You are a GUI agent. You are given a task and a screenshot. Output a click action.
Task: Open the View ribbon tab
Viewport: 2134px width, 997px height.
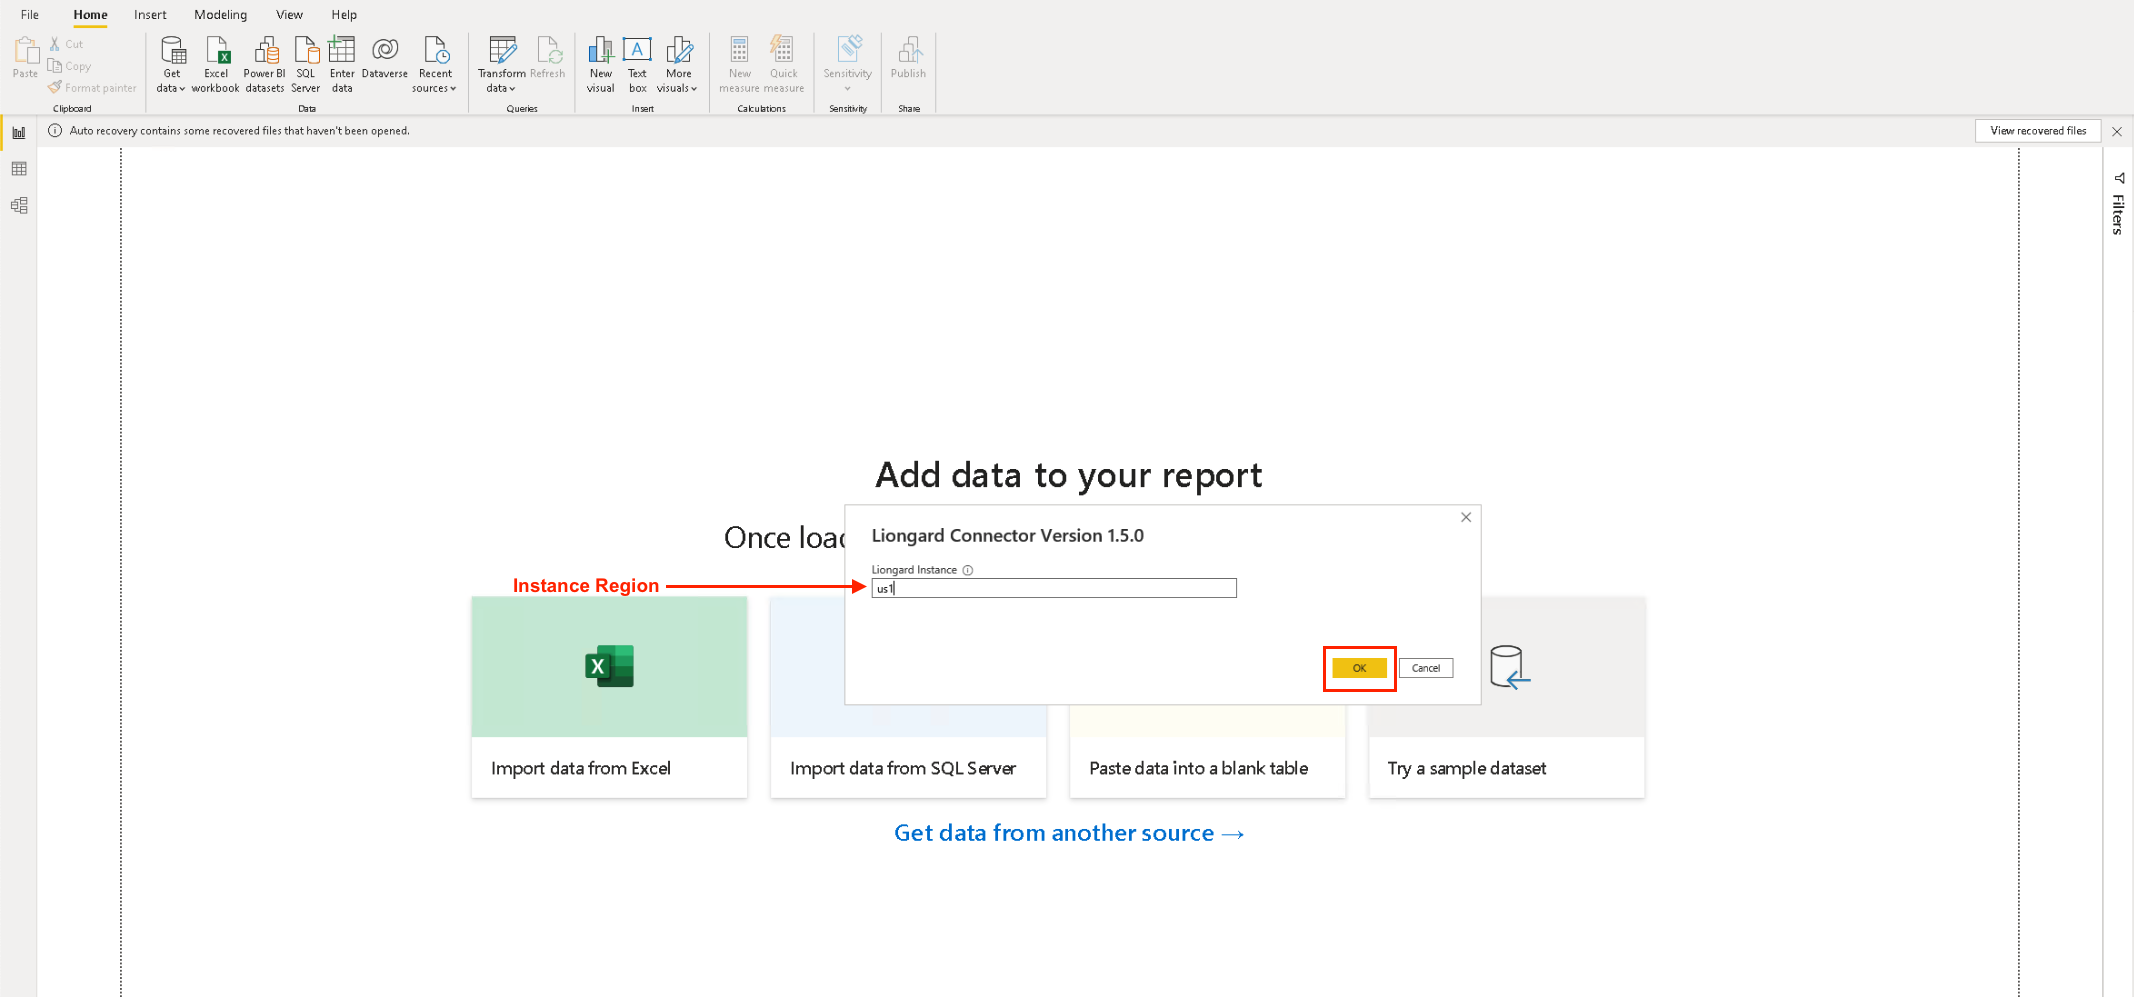[x=289, y=15]
